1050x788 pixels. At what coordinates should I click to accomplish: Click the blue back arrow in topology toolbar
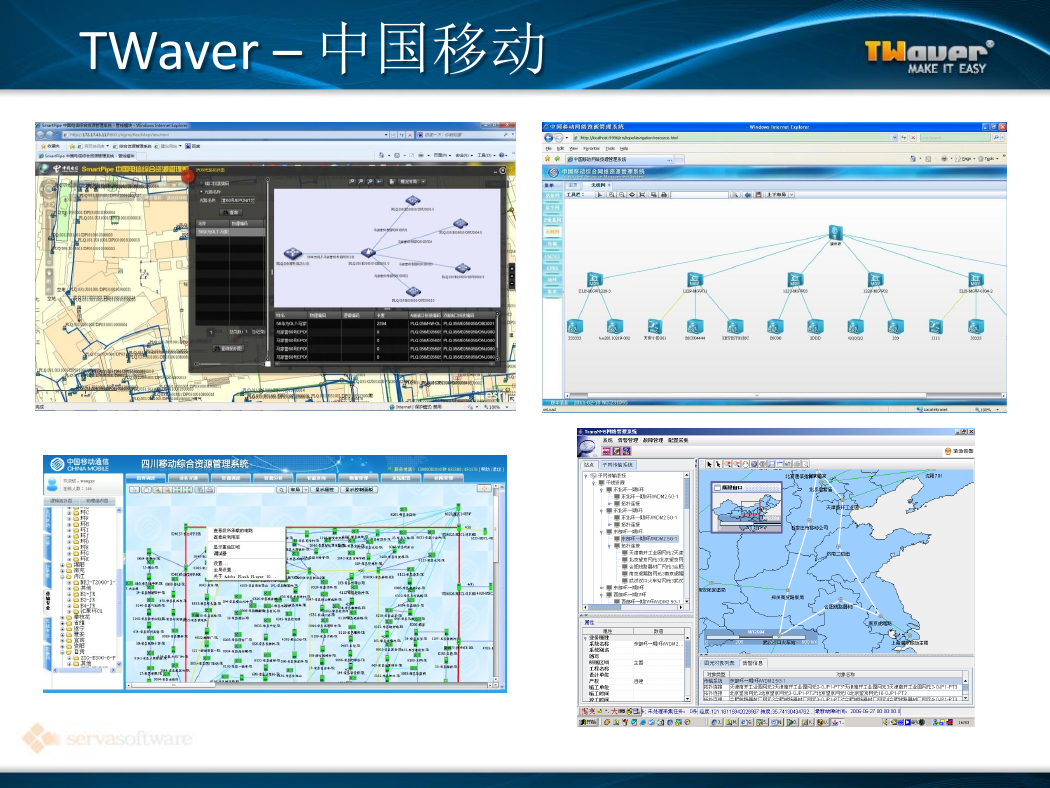(x=747, y=195)
